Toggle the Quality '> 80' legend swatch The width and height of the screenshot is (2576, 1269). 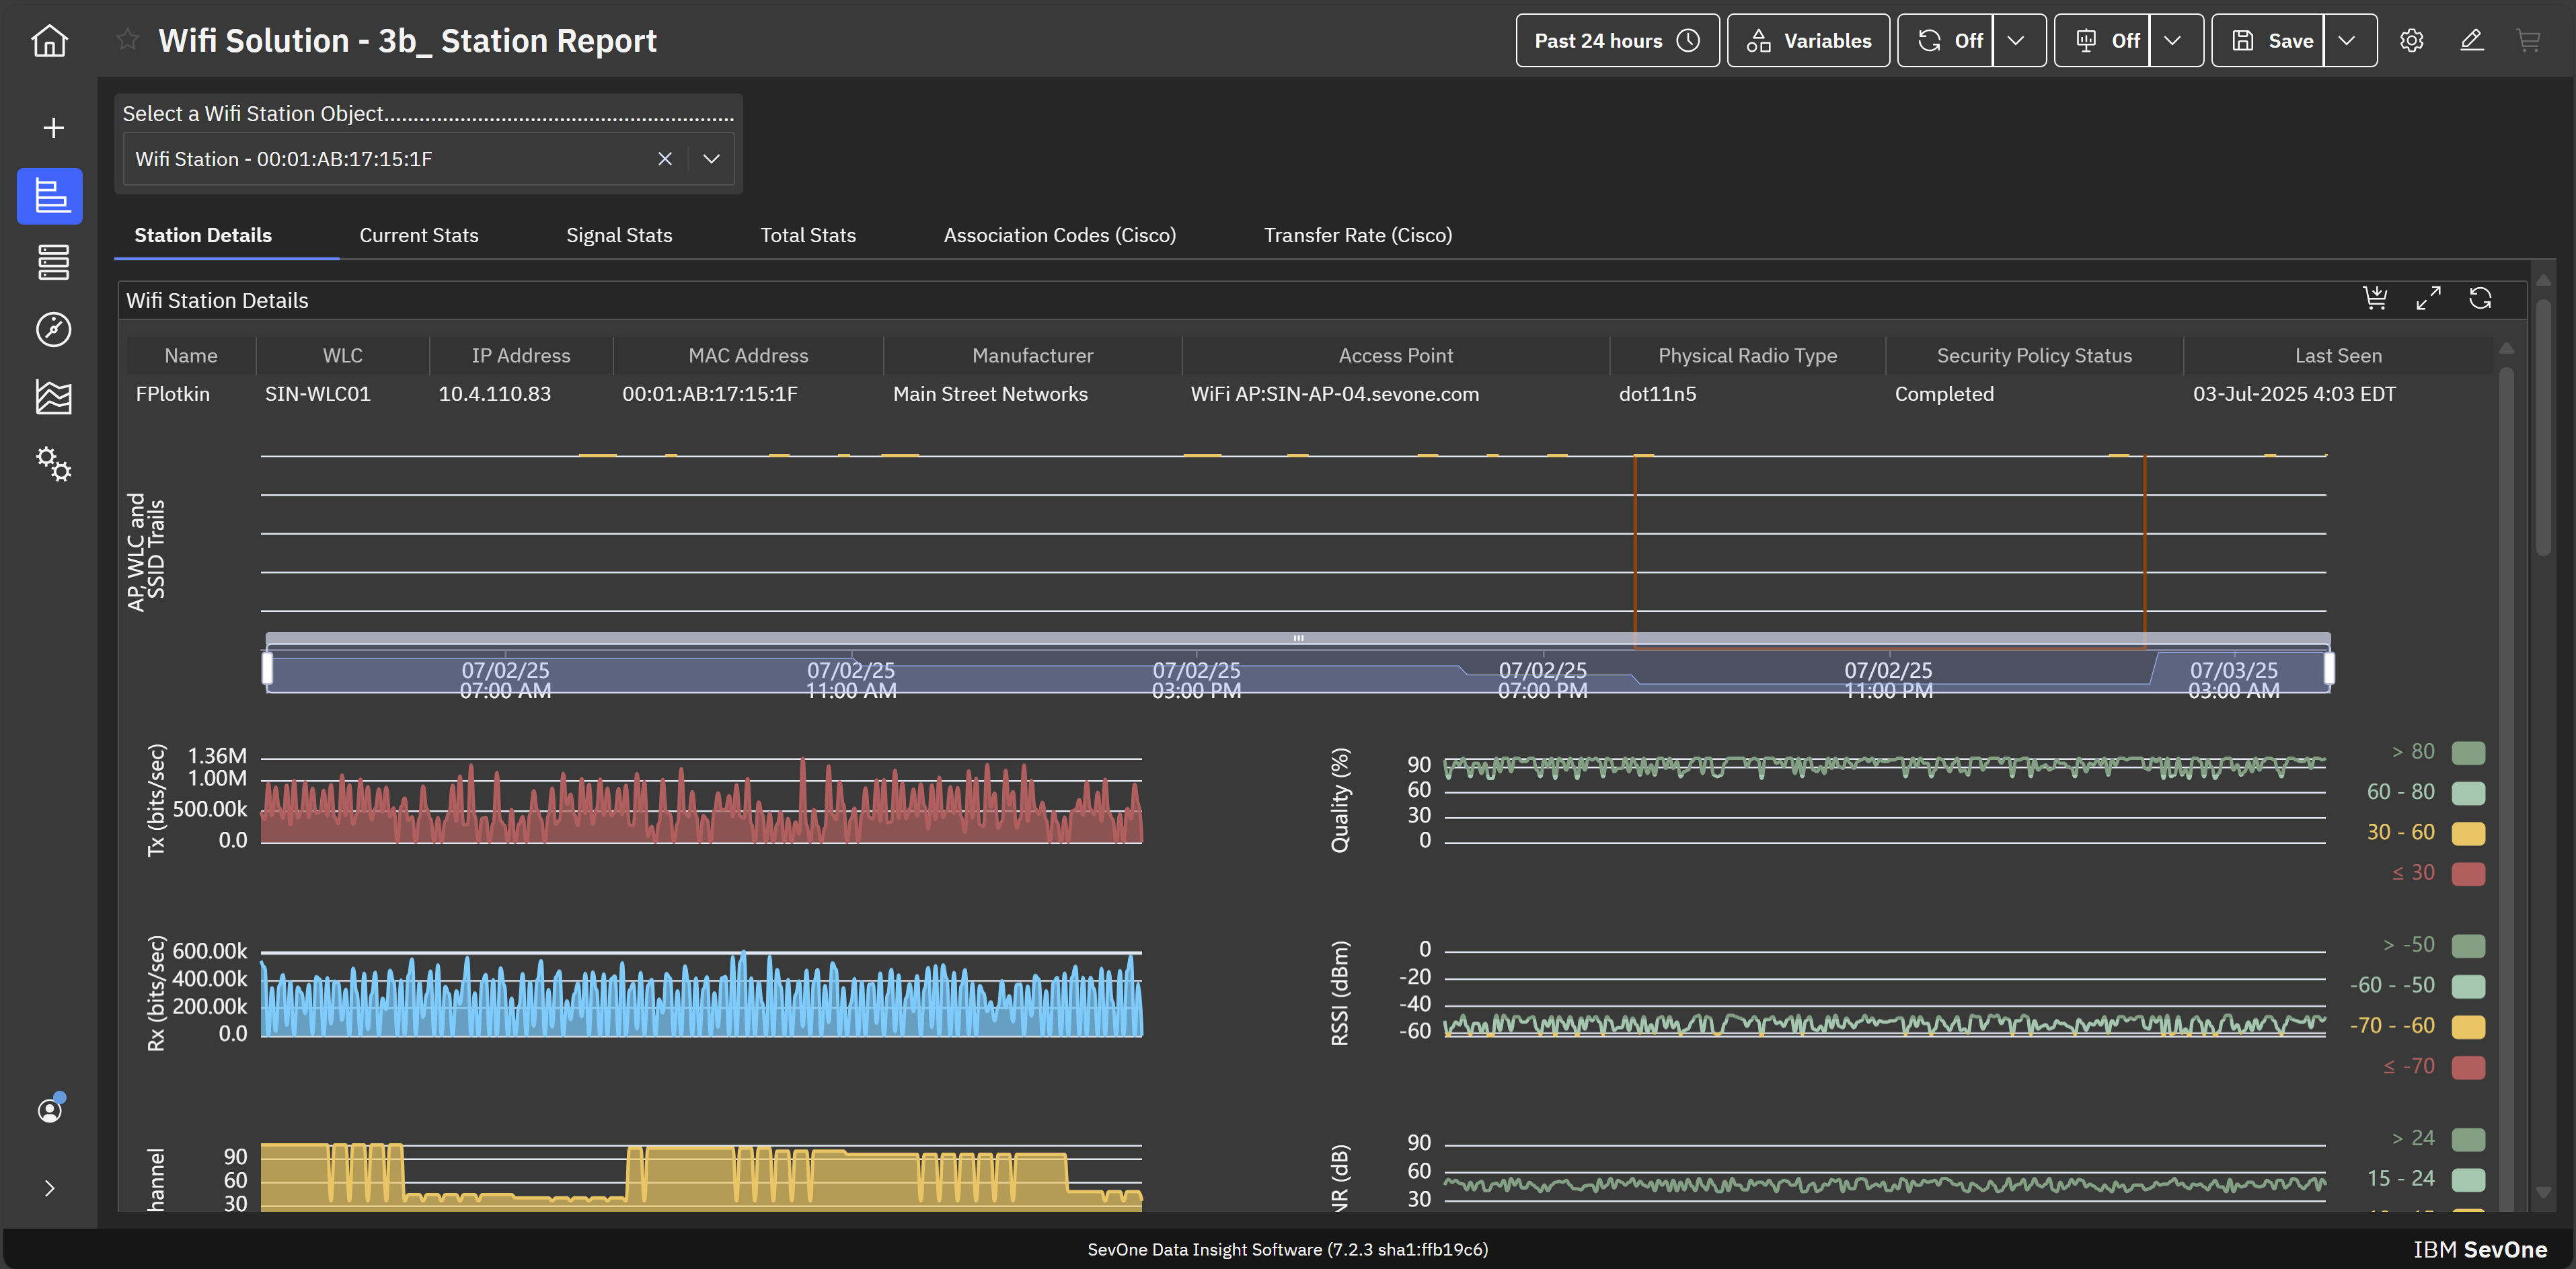point(2468,752)
